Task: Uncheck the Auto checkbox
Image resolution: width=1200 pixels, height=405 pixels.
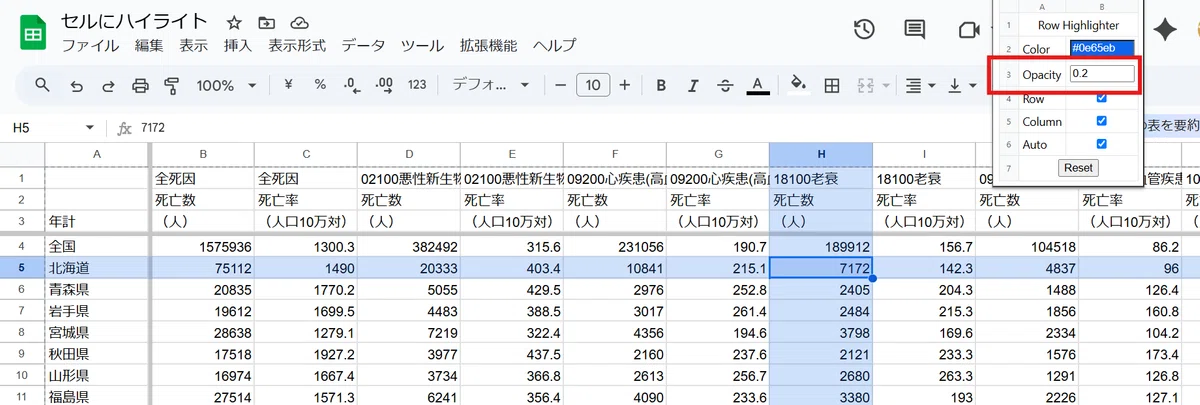Action: tap(1101, 144)
